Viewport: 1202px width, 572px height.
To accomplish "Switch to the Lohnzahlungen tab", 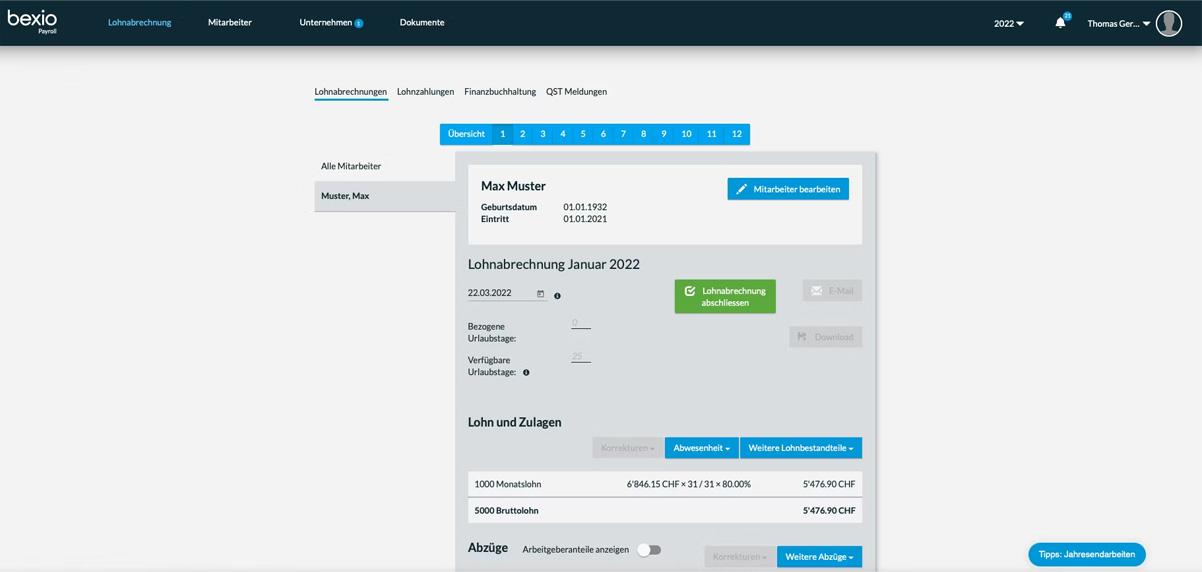I will pyautogui.click(x=425, y=92).
